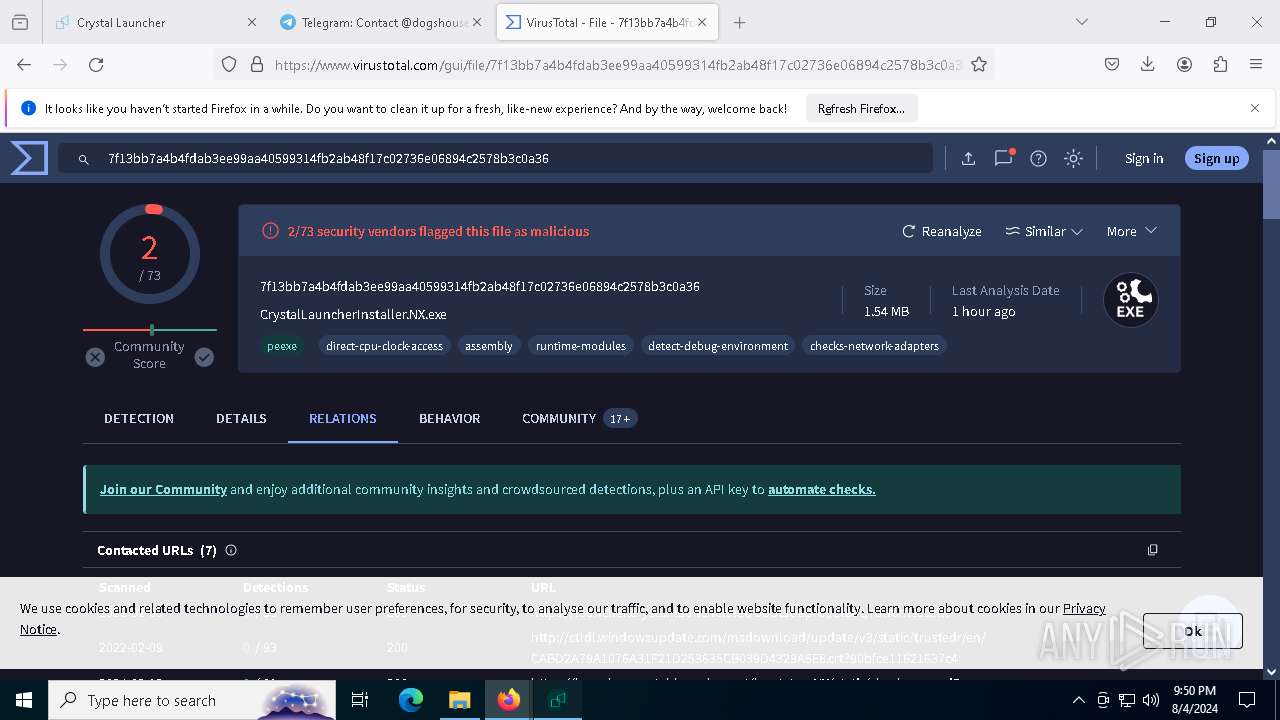Click the search magnifier icon
The width and height of the screenshot is (1280, 720).
[85, 158]
